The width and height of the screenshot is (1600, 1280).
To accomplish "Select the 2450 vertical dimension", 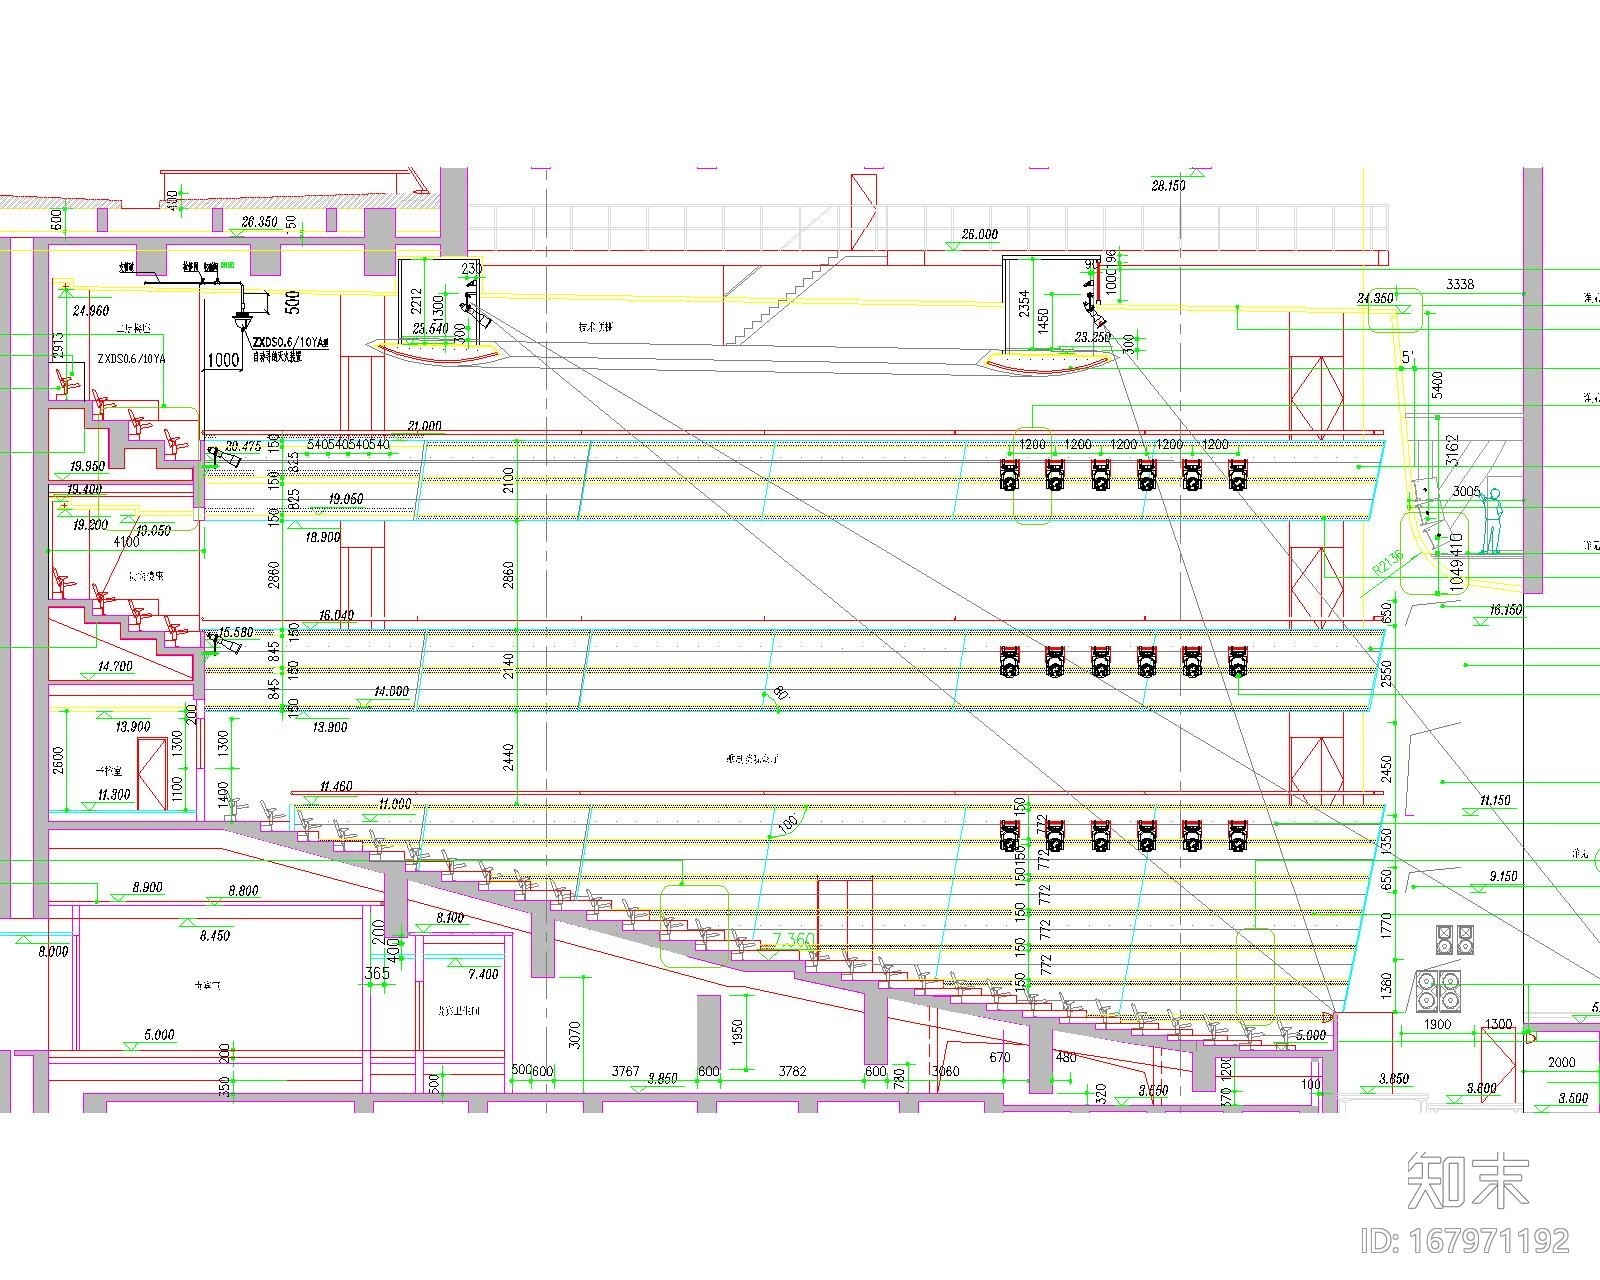I will [1386, 769].
